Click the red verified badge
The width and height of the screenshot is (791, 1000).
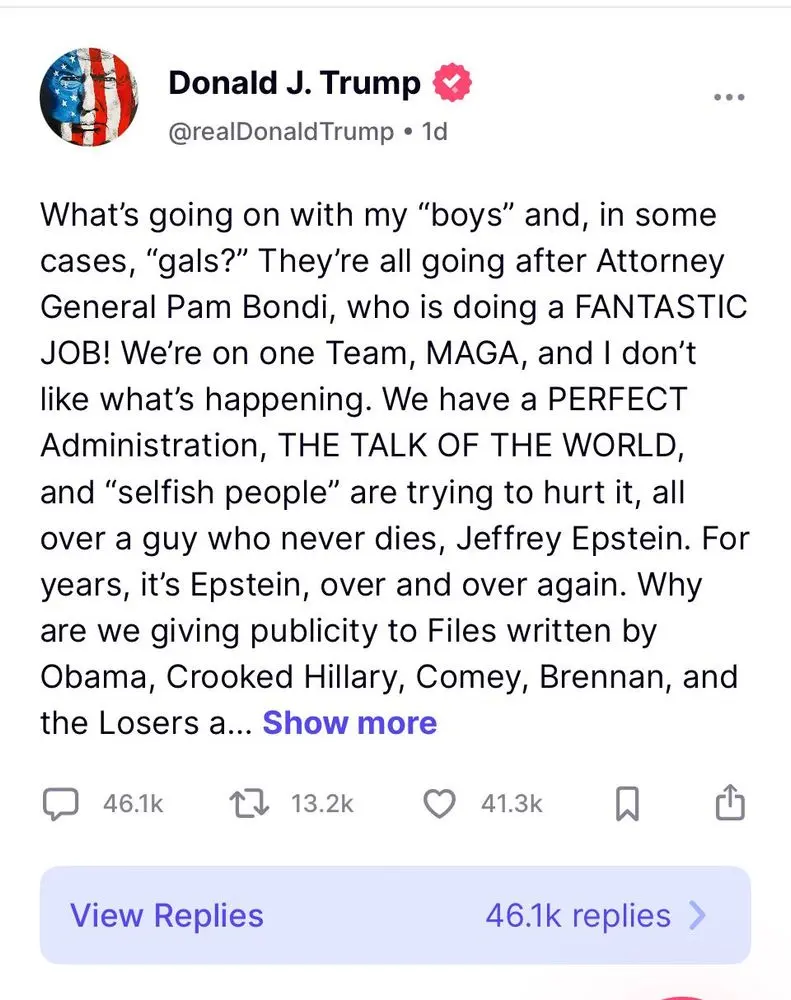451,83
